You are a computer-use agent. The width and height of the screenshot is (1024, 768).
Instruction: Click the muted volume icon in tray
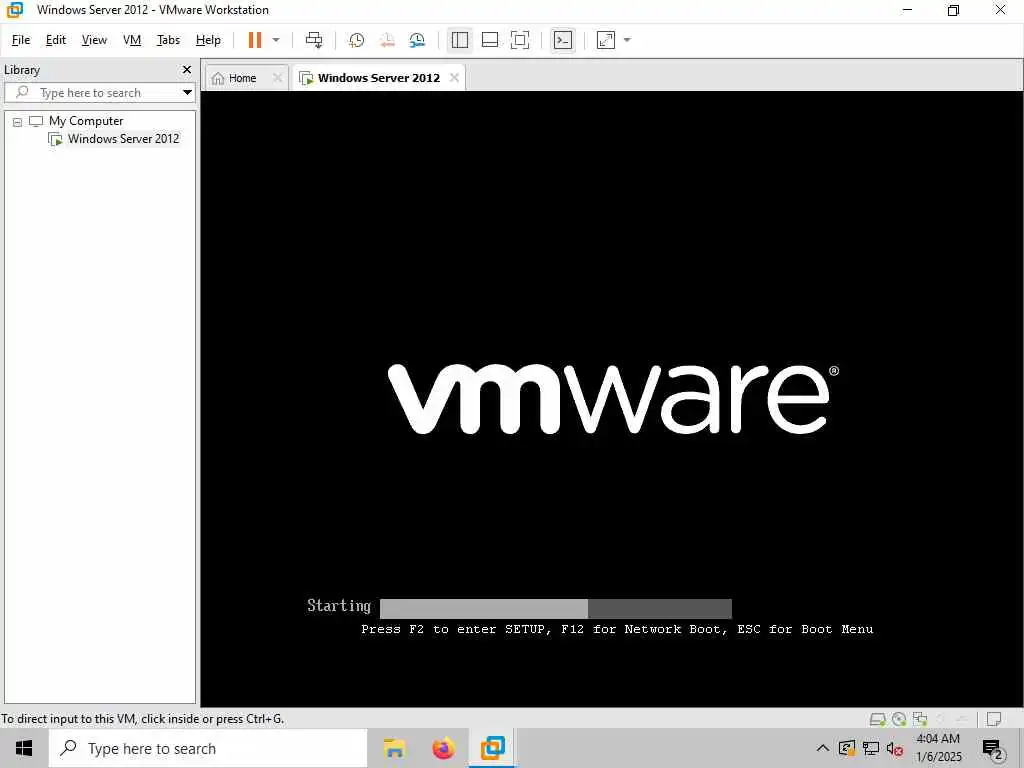tap(895, 749)
